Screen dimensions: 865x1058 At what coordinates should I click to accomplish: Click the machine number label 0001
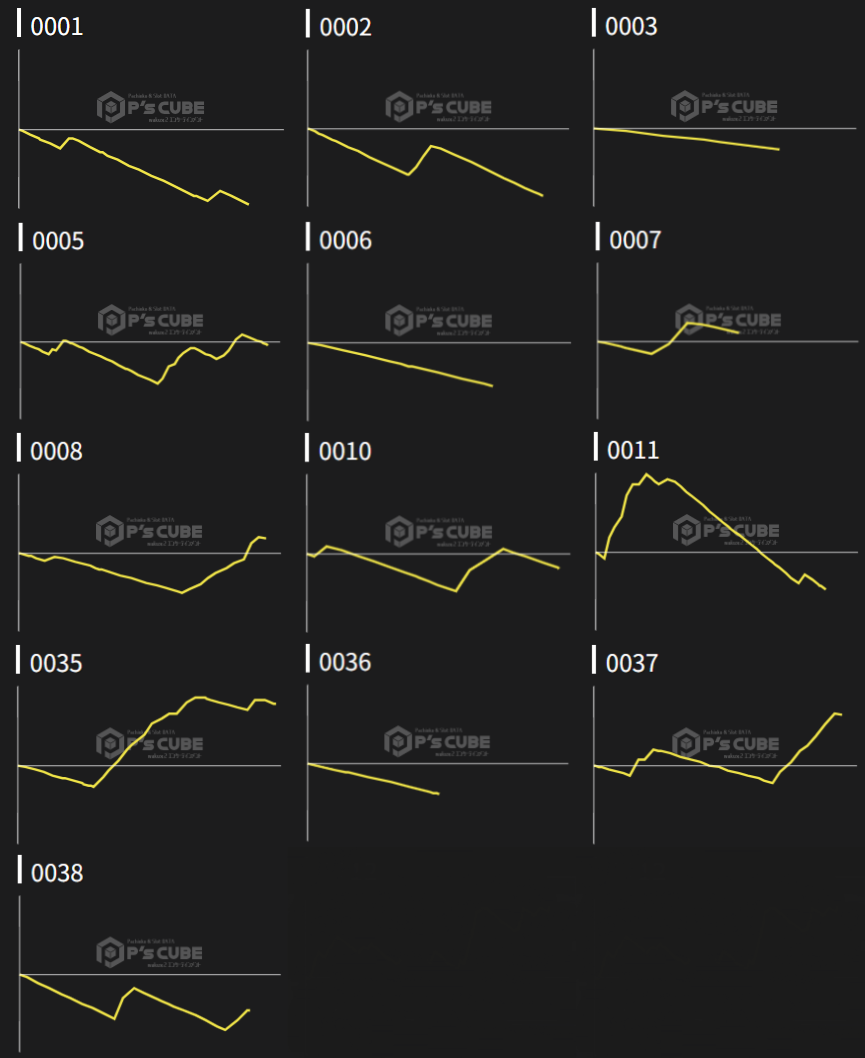click(x=57, y=27)
